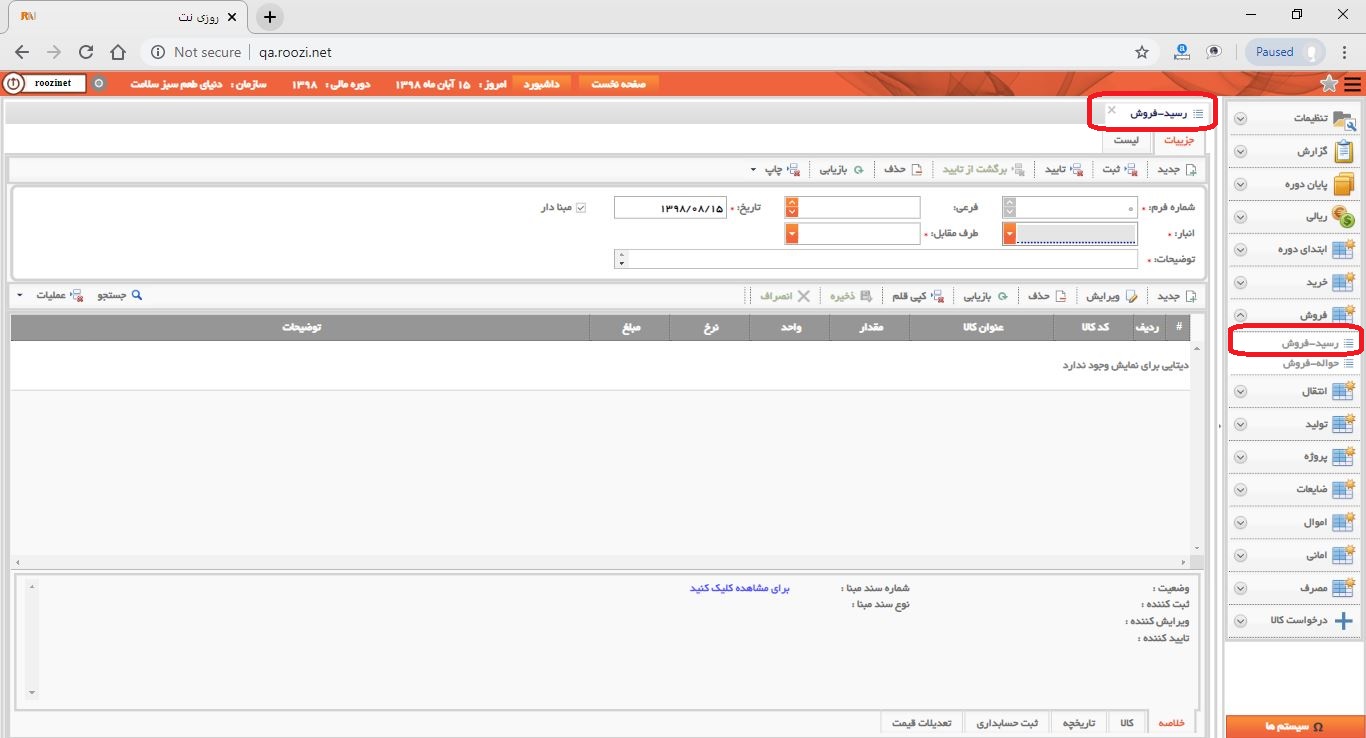Click the ریالی currency coin icon
1366x738 pixels.
point(1344,217)
